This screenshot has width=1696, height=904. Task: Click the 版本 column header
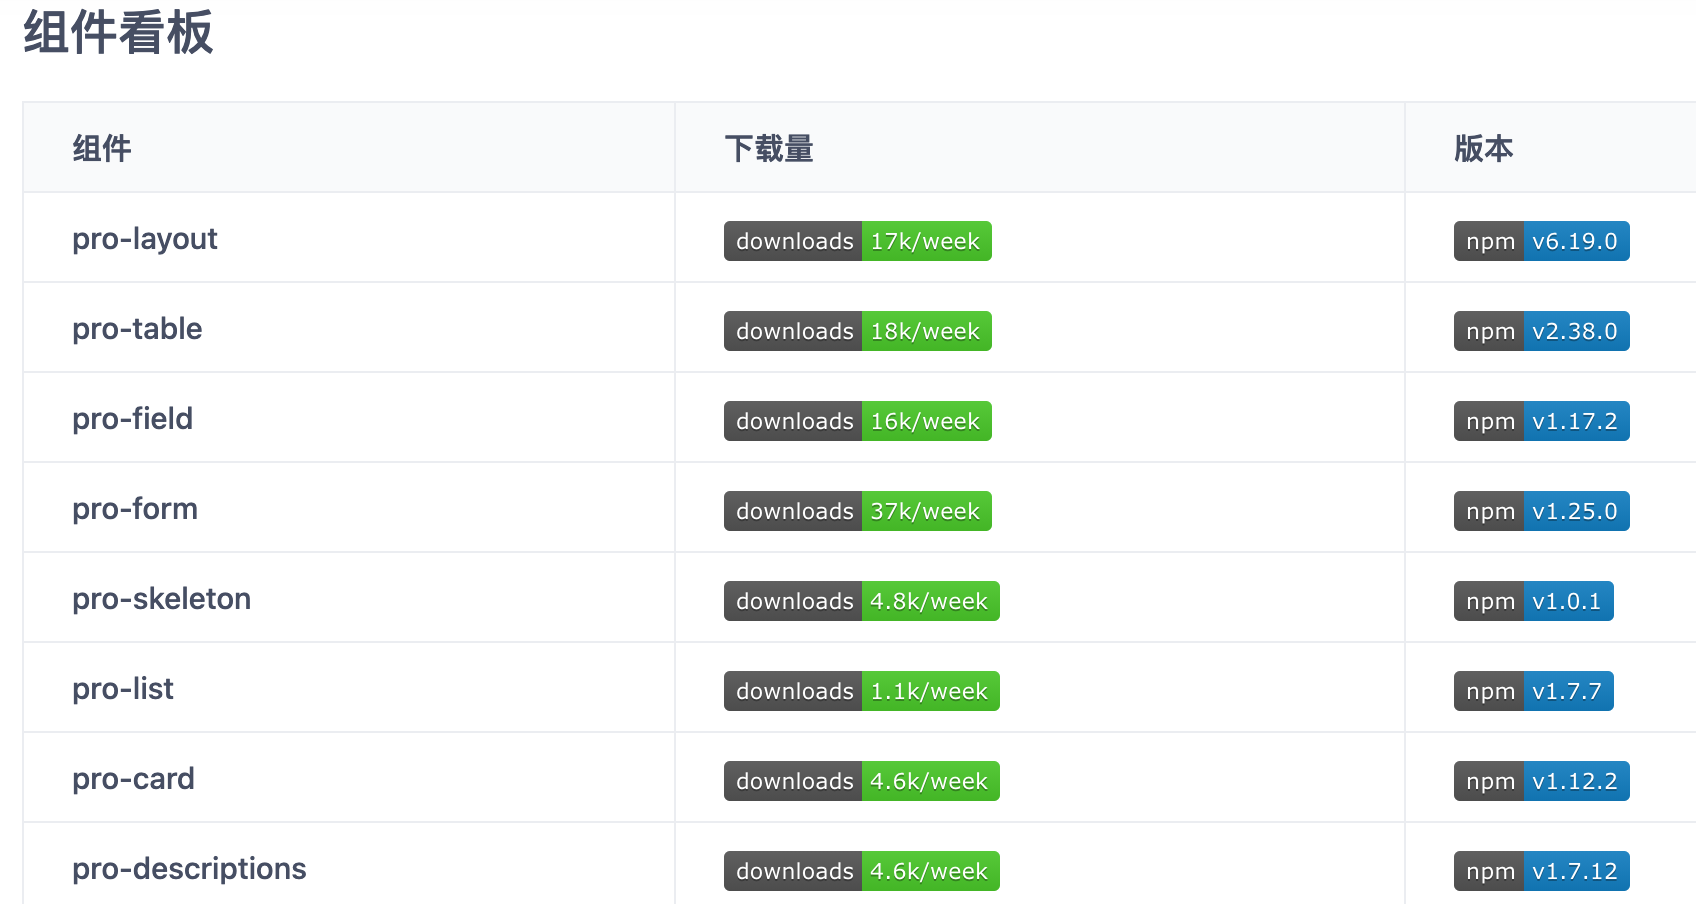point(1484,148)
